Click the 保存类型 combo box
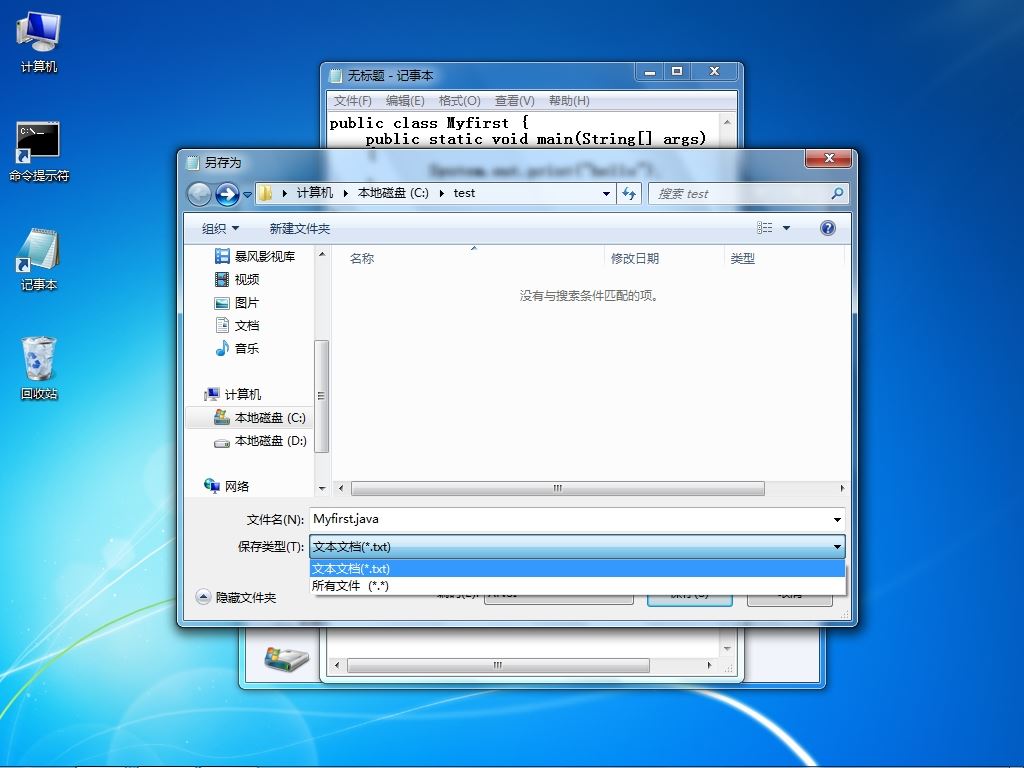 [577, 547]
